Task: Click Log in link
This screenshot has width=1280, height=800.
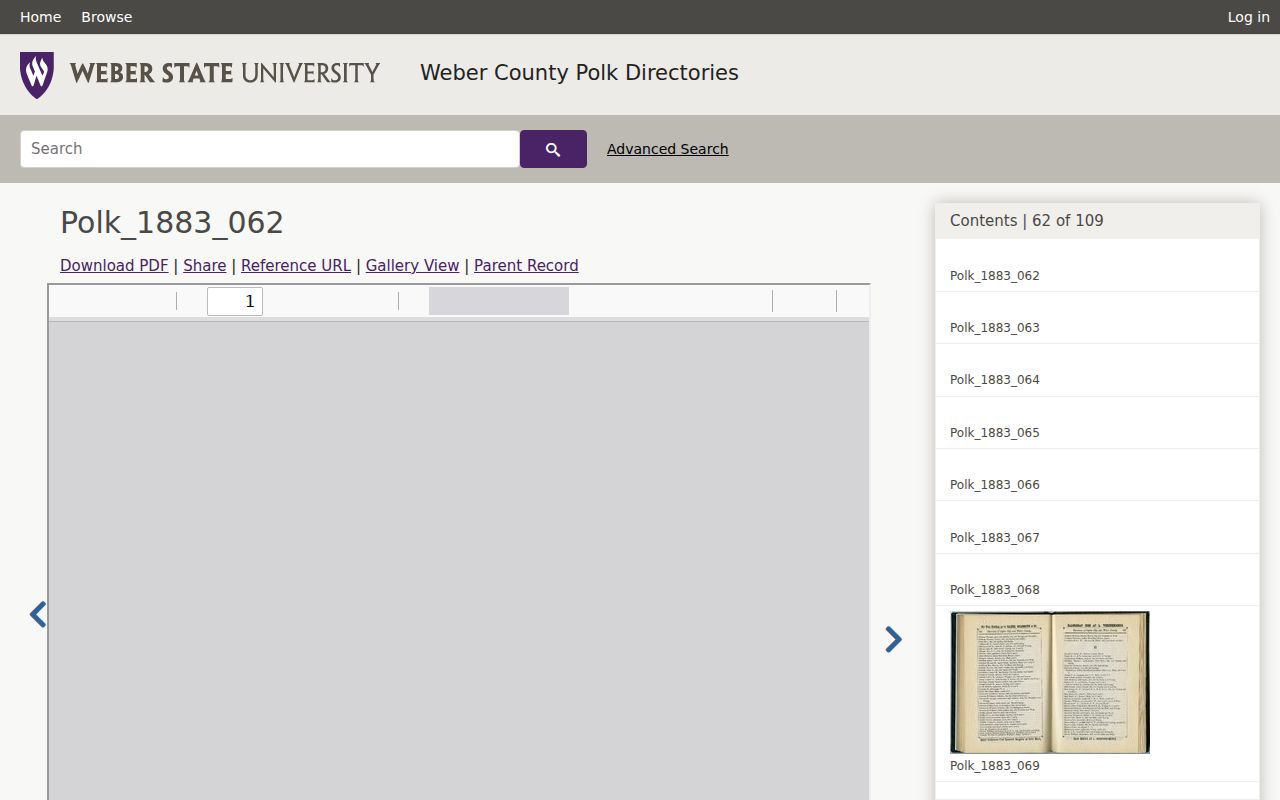Action: [1248, 17]
